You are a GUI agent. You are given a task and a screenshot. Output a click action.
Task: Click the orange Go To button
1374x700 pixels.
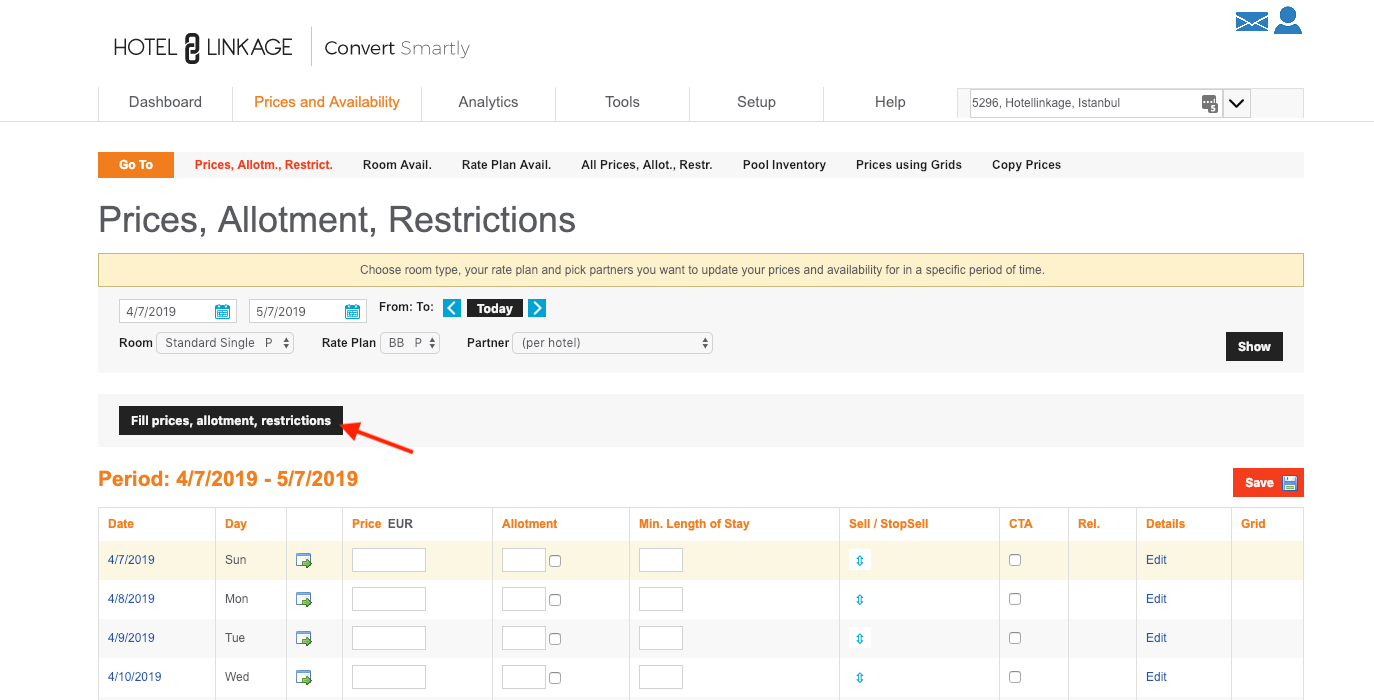136,165
